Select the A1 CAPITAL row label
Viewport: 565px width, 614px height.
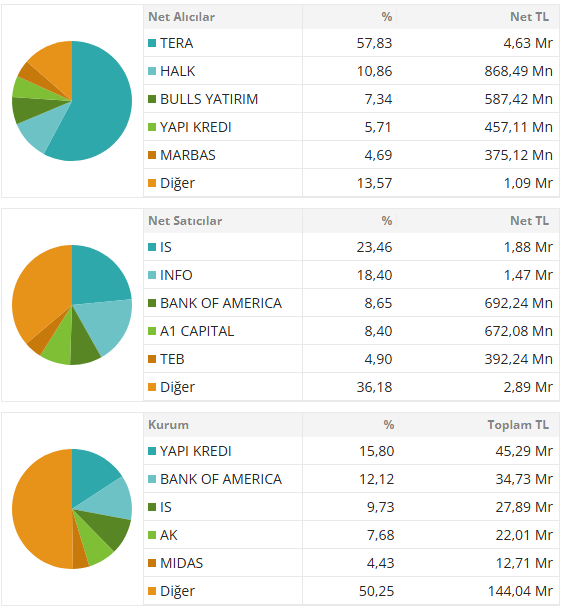pos(197,331)
